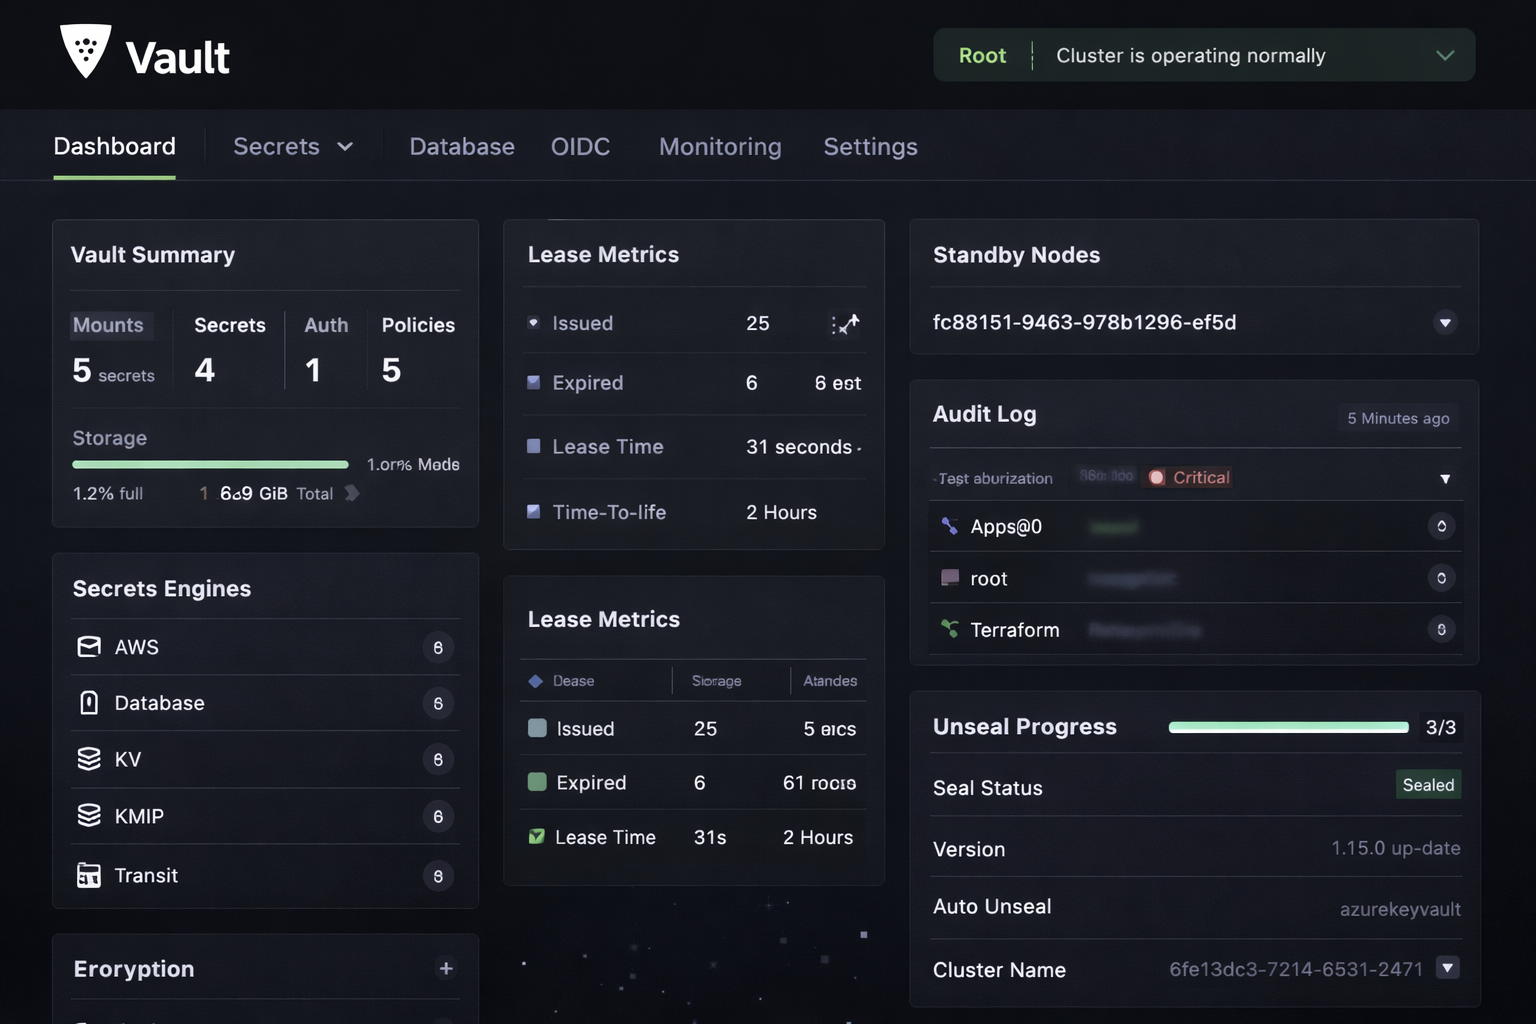Expand the audit log filter arrow

click(x=1445, y=479)
